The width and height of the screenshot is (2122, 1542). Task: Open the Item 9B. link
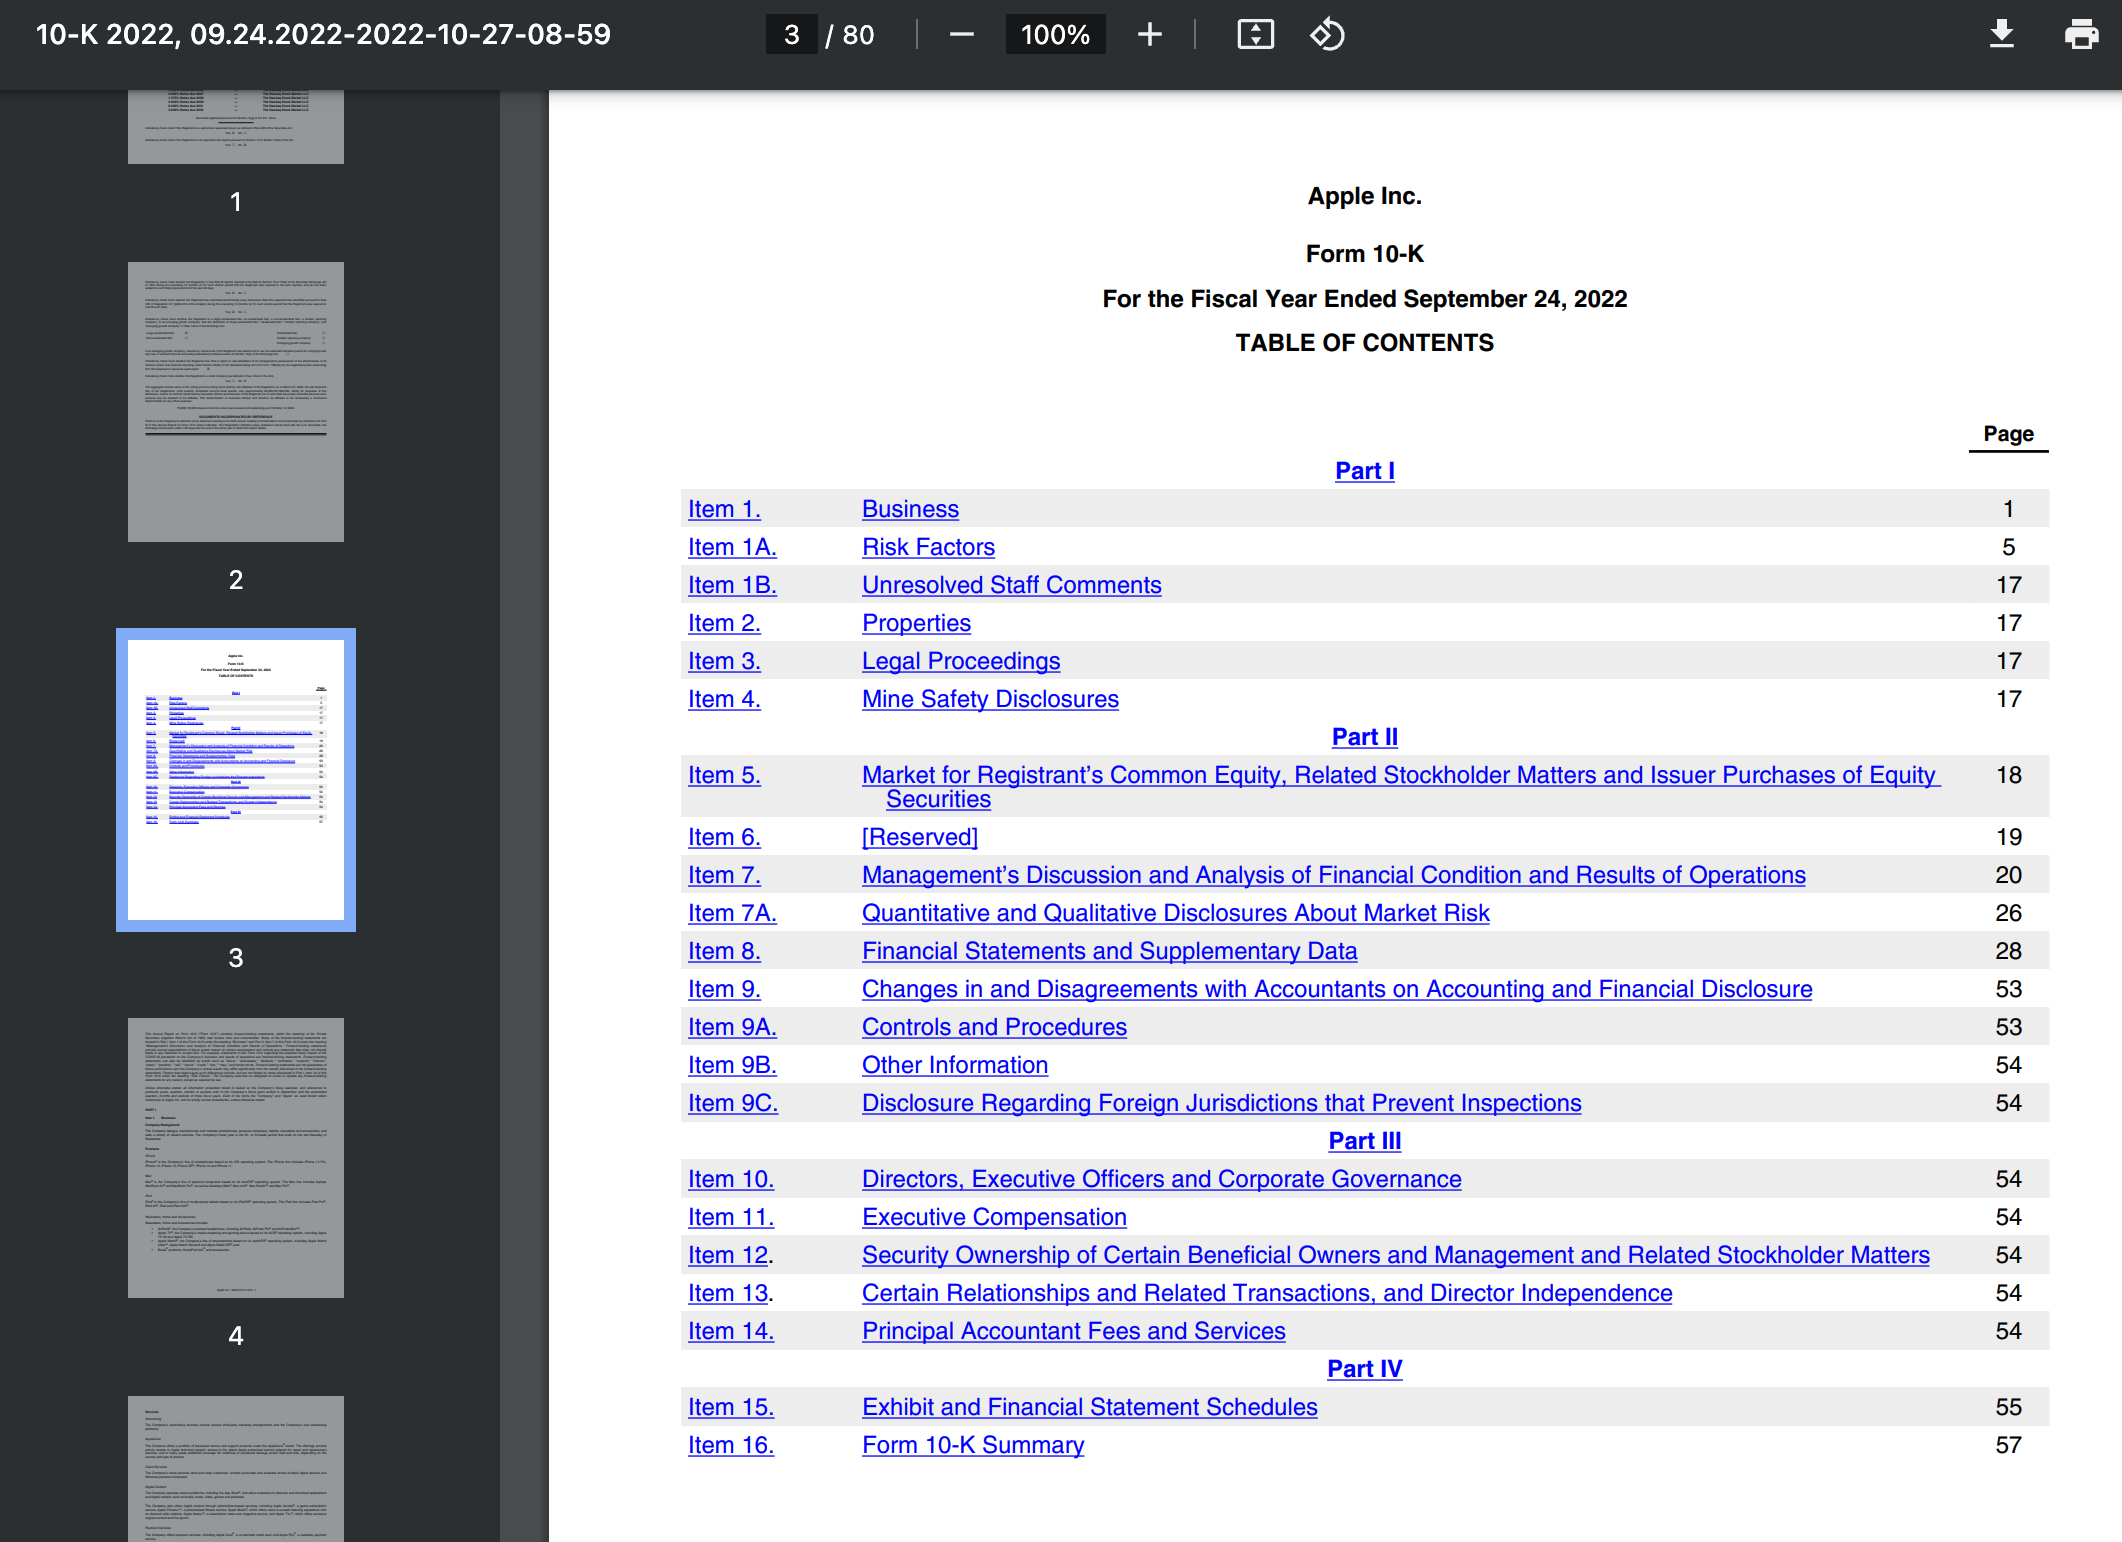732,1065
